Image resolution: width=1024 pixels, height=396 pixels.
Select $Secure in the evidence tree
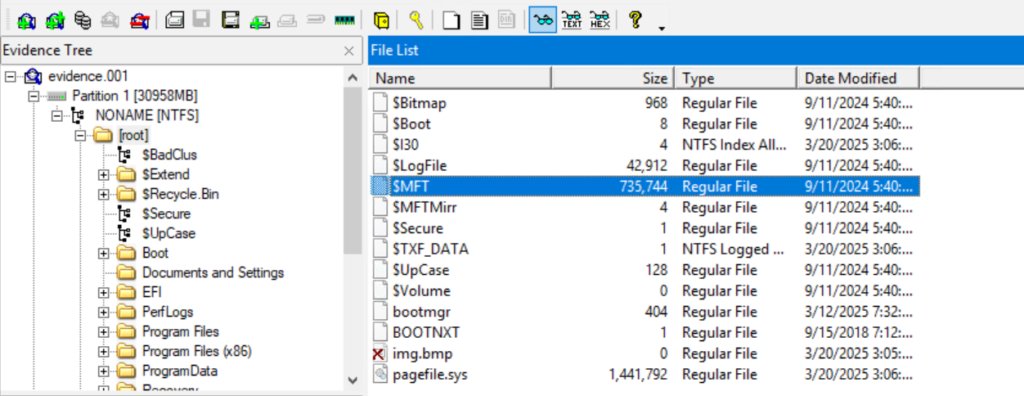coord(166,214)
